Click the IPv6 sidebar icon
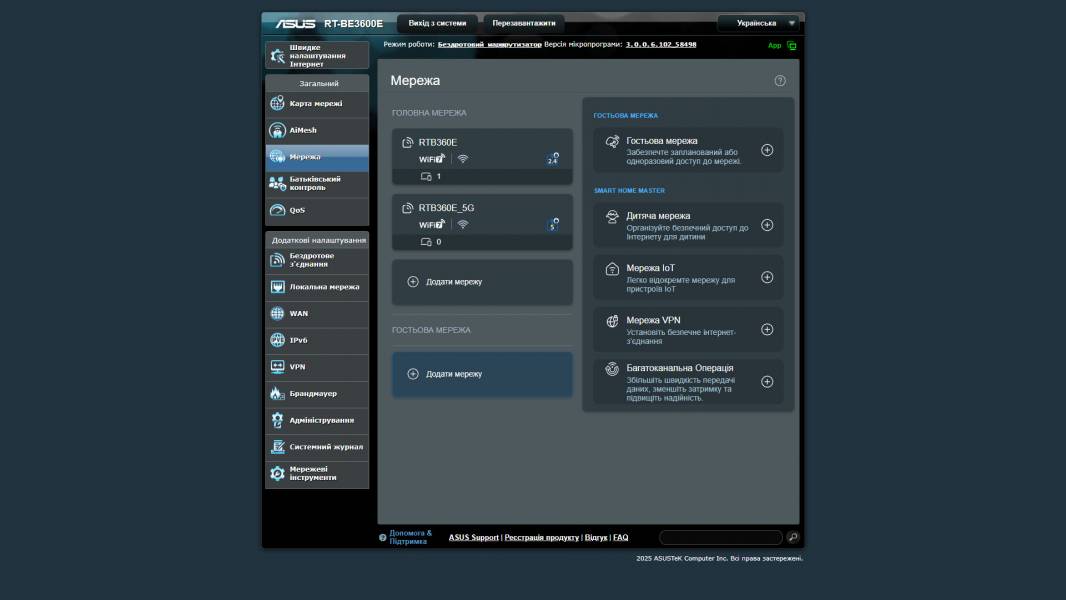 point(277,340)
